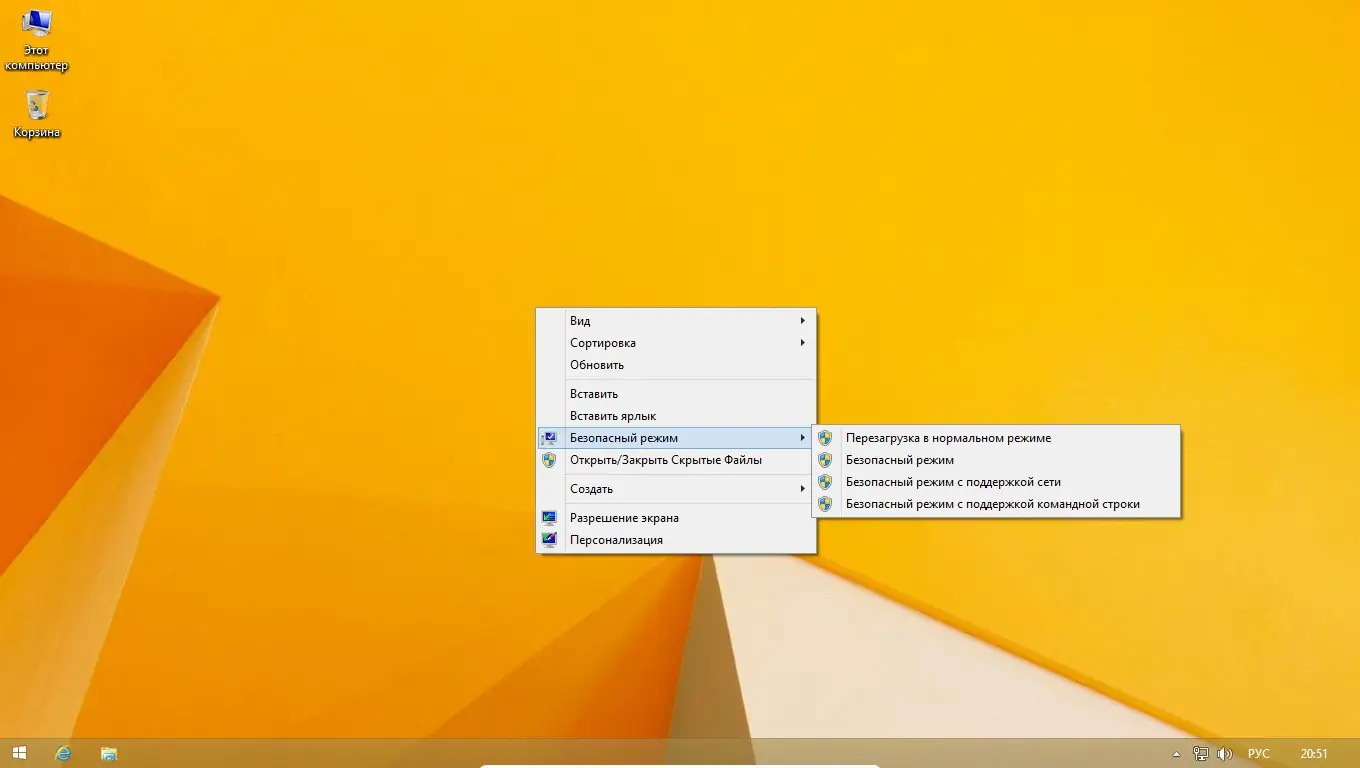Click the 20:51 taskbar clock
The height and width of the screenshot is (768, 1360).
pos(1314,754)
